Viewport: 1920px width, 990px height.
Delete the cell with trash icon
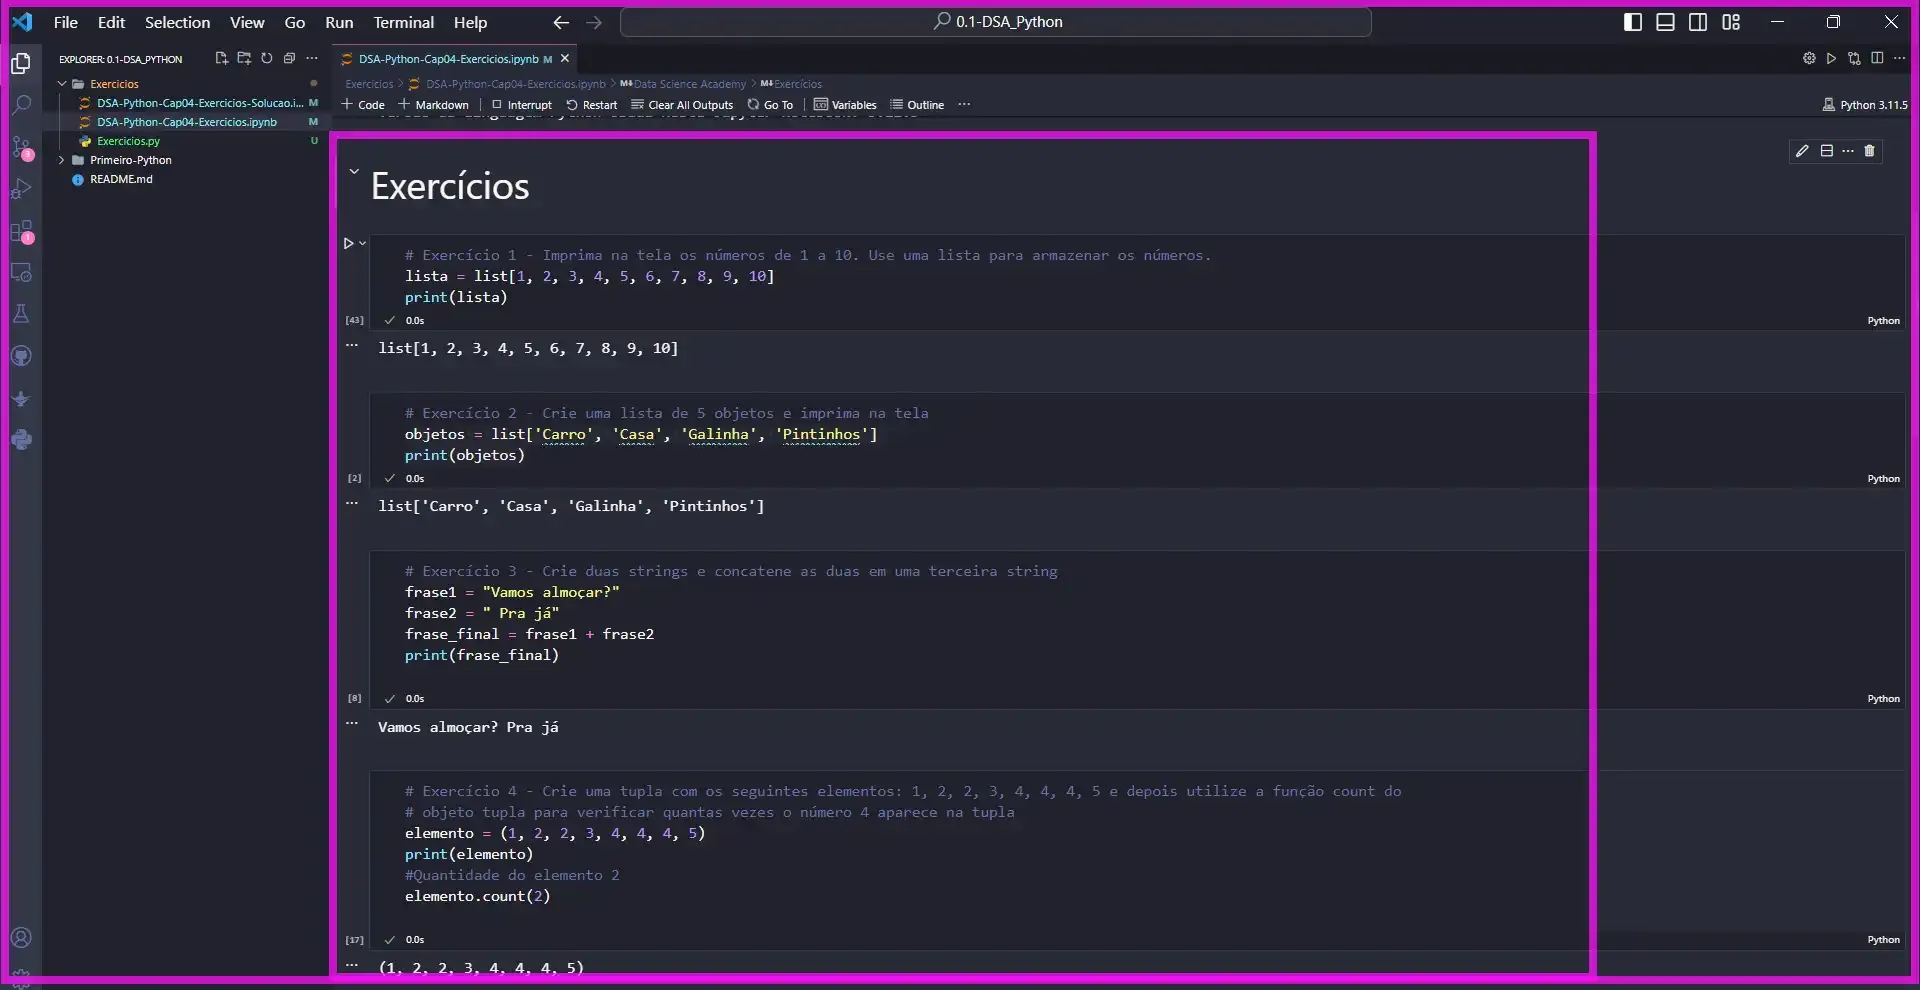pos(1870,151)
